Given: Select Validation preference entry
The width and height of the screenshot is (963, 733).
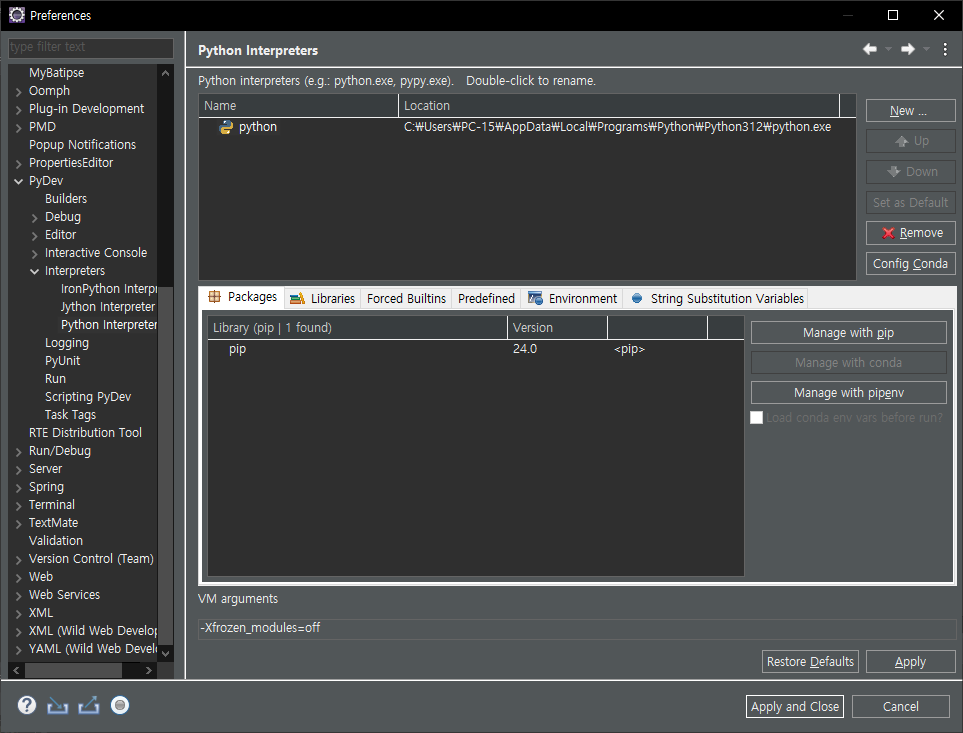Looking at the screenshot, I should tap(56, 541).
